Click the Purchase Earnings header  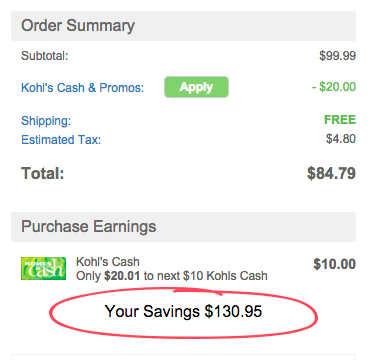pyautogui.click(x=183, y=227)
